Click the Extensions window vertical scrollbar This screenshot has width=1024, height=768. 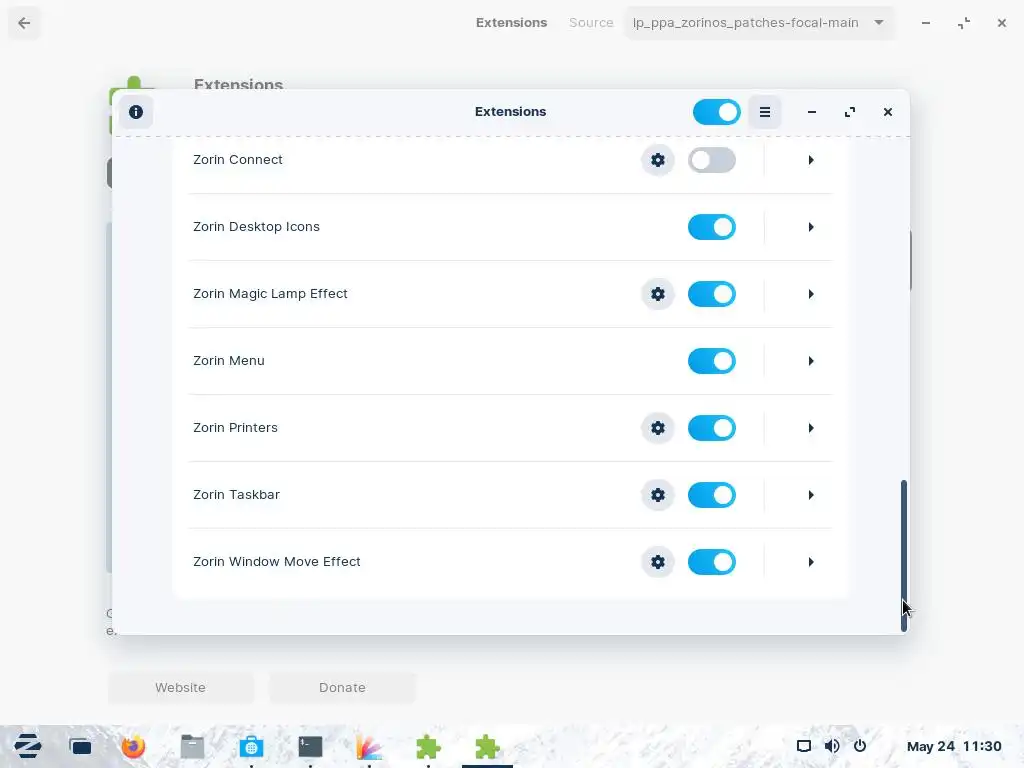904,556
